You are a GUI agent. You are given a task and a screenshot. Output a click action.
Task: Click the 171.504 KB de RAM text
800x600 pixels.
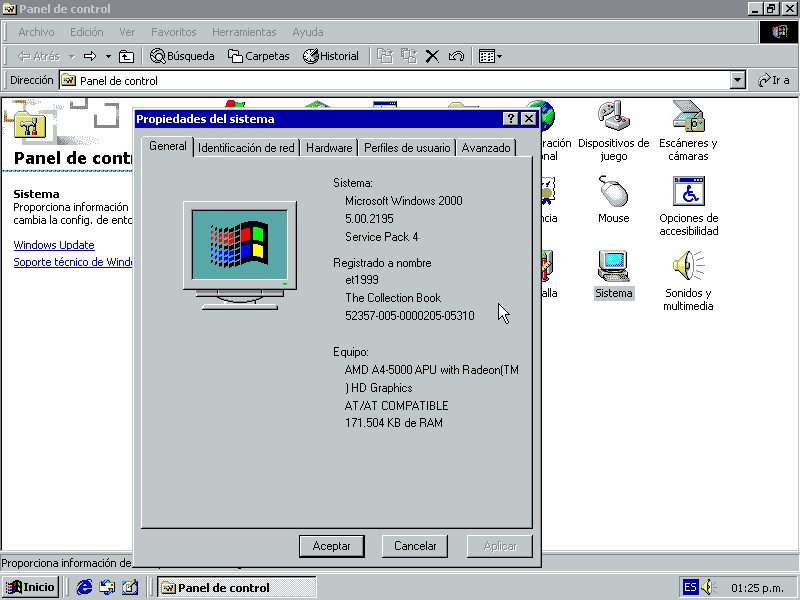(394, 423)
